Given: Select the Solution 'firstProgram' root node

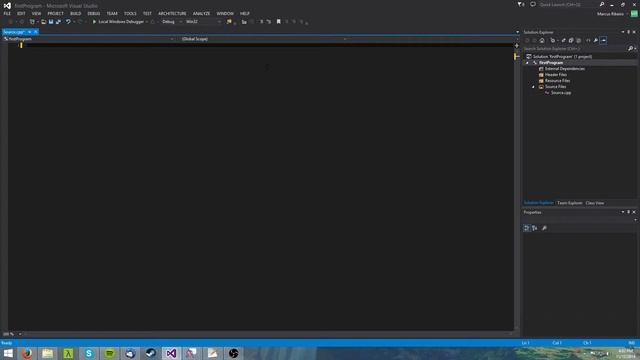Looking at the screenshot, I should [x=562, y=57].
